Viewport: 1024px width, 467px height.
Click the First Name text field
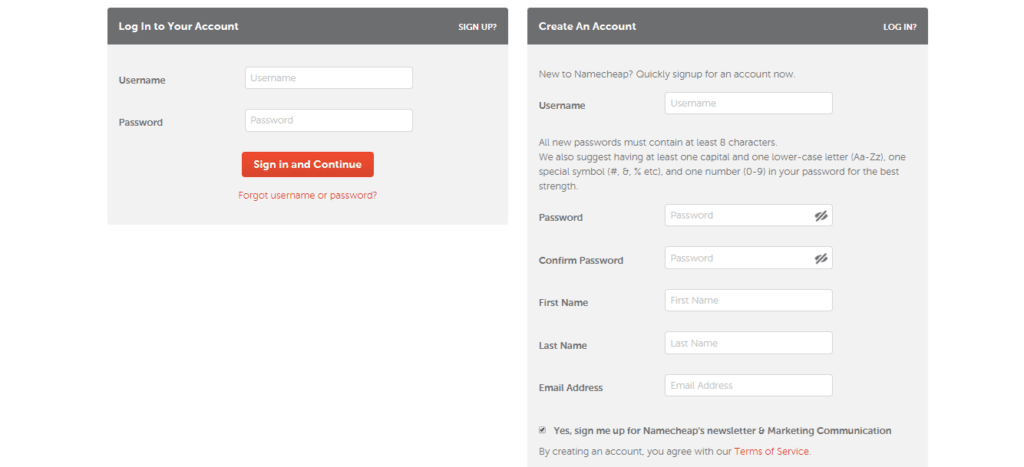coord(748,300)
